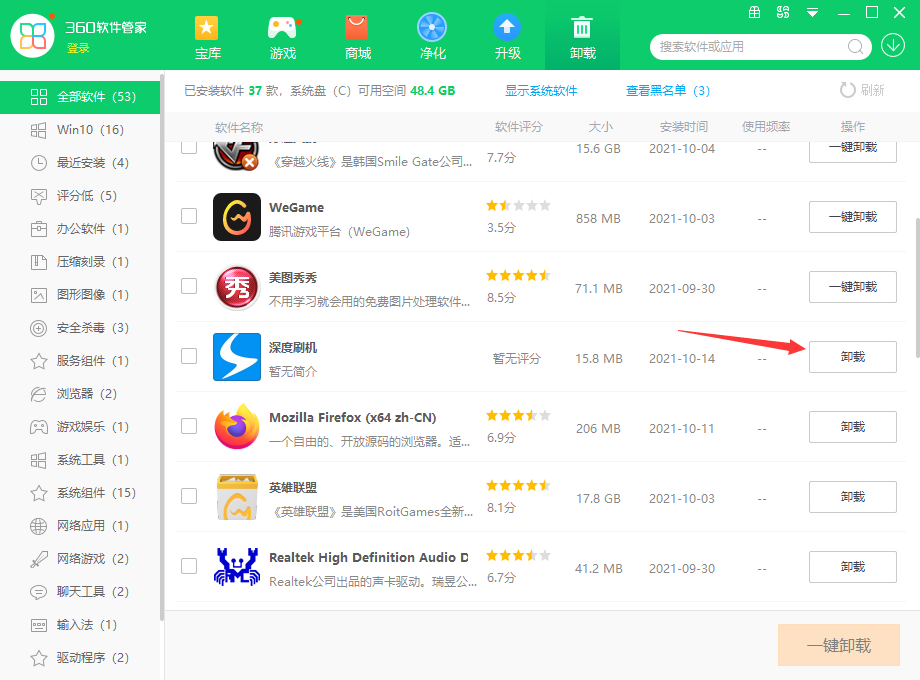The height and width of the screenshot is (680, 920).
Task: Click the gift box icon in title bar
Action: coord(755,12)
